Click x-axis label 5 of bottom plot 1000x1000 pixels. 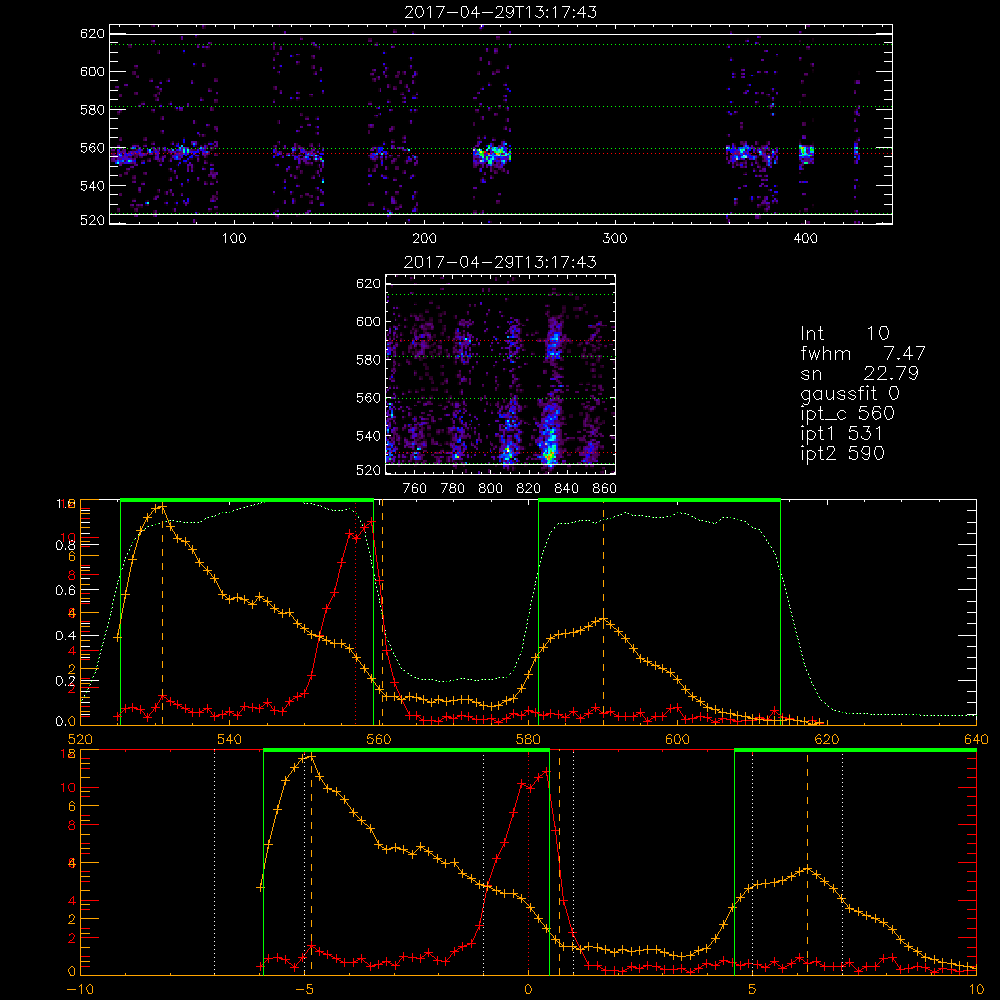[752, 989]
